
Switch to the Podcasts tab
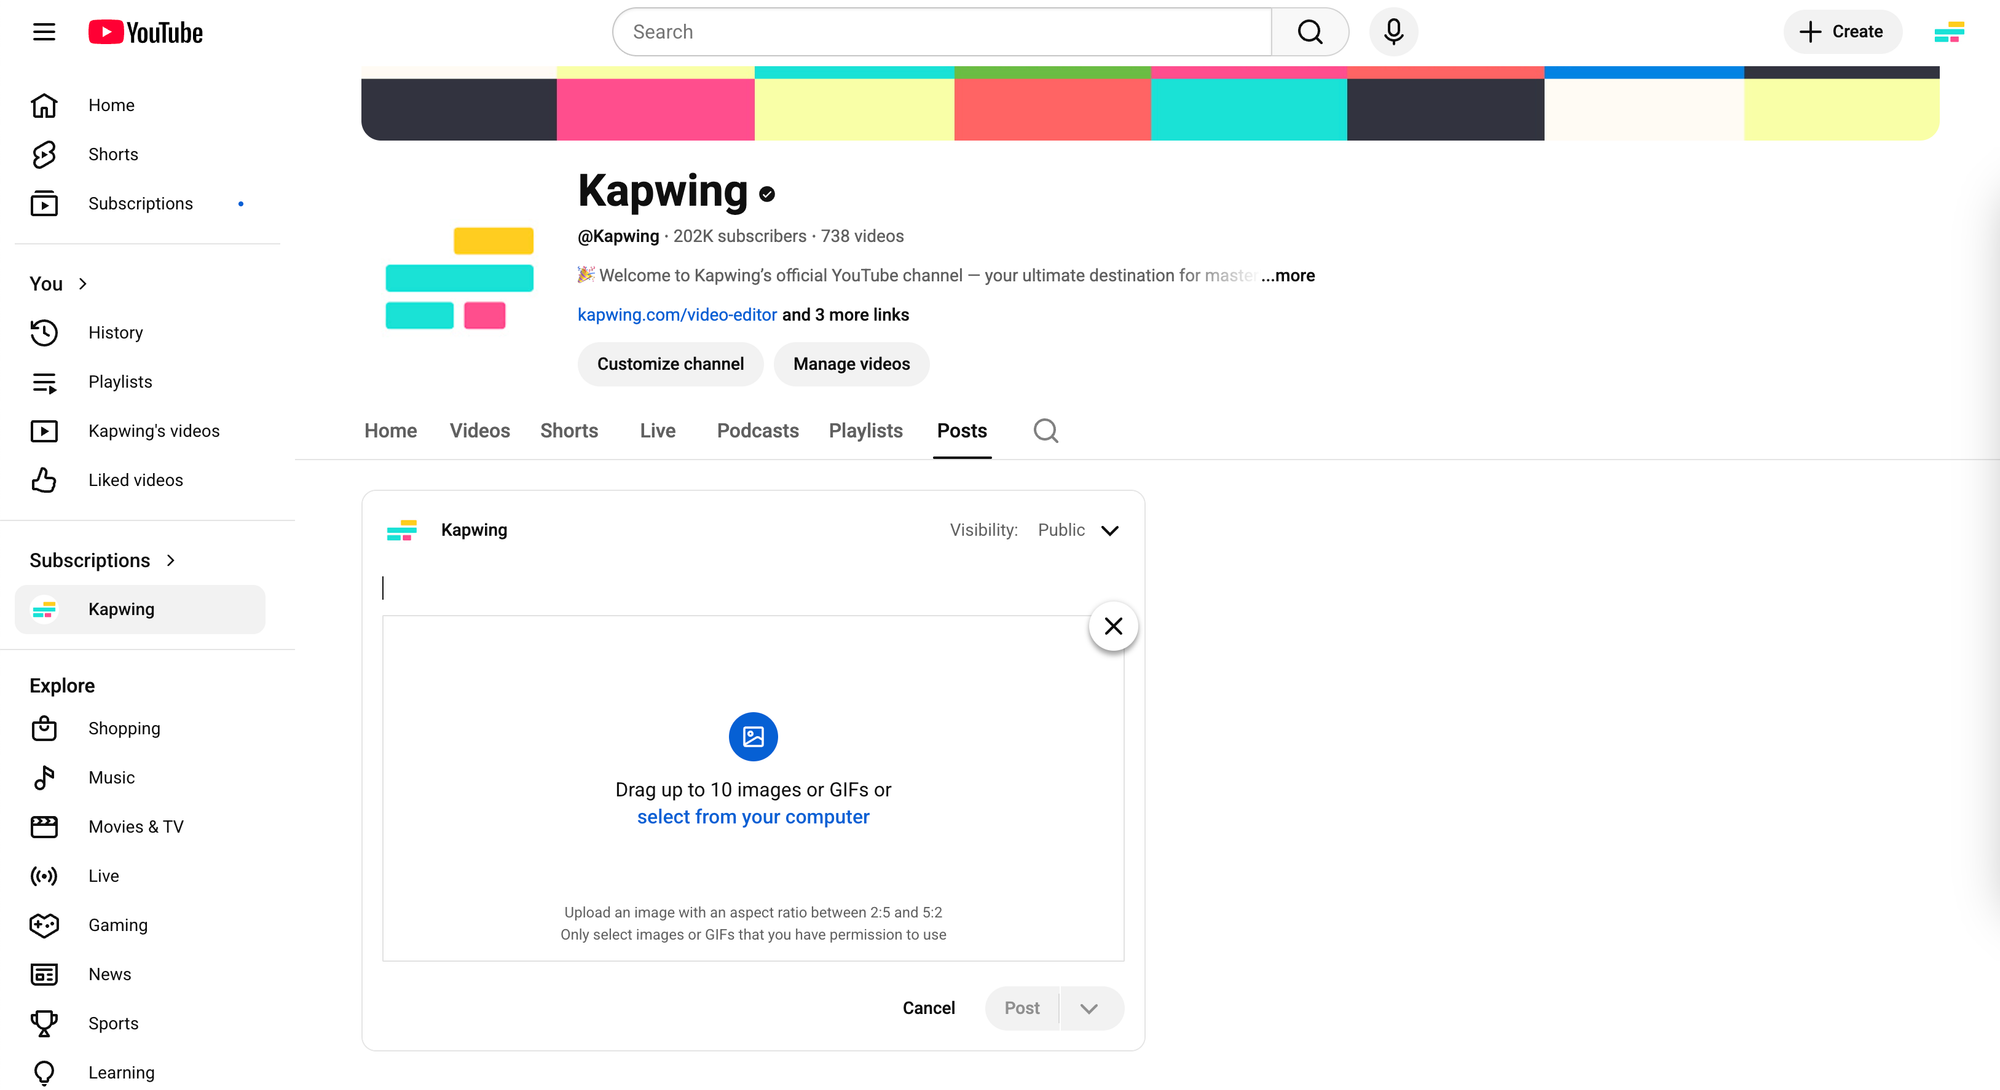757,430
